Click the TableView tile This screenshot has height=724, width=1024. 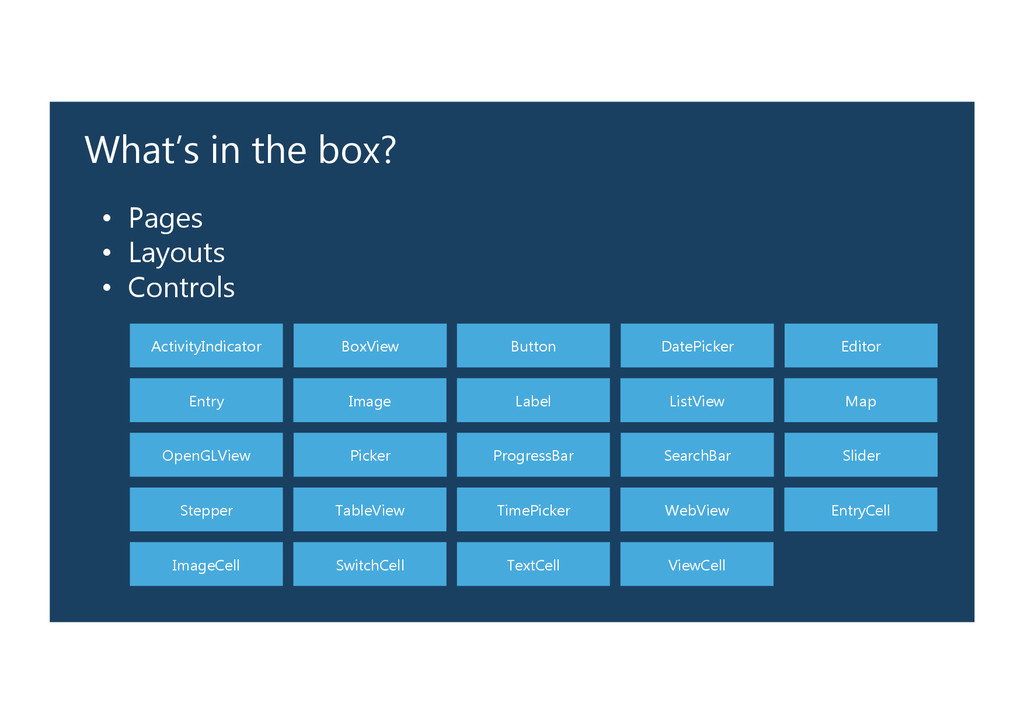point(370,509)
